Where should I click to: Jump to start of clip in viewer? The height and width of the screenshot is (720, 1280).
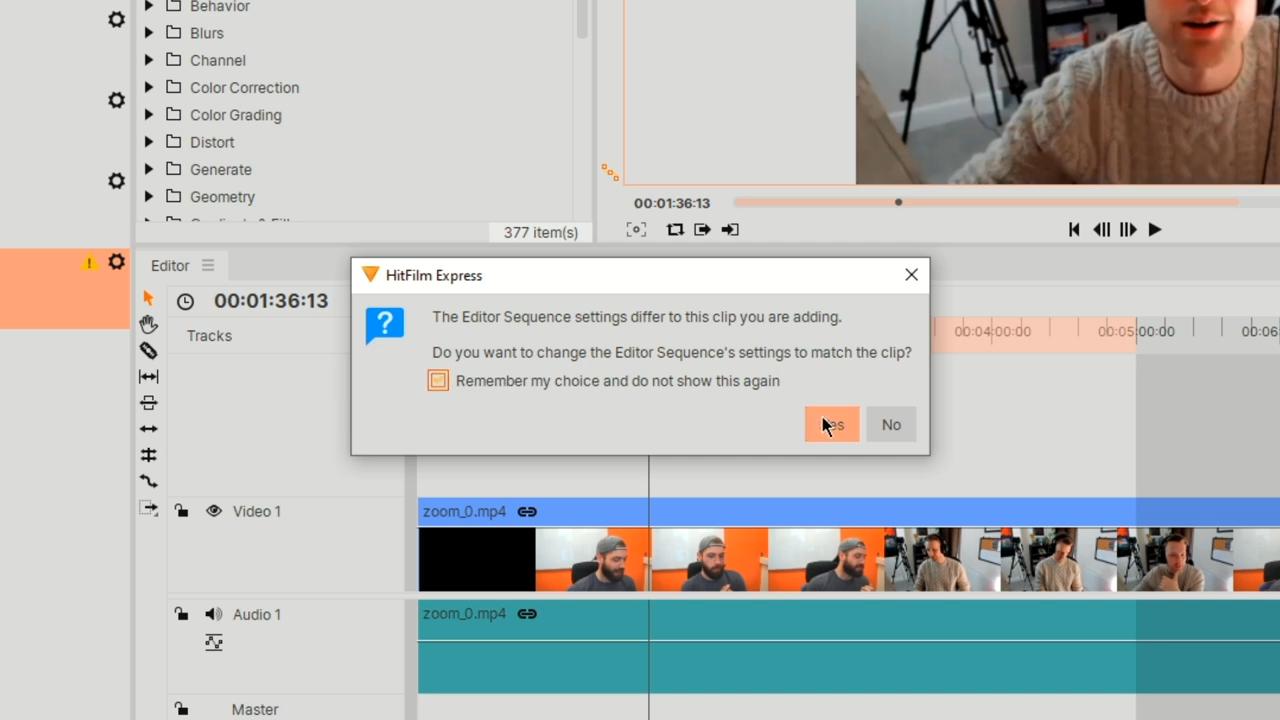coord(1074,229)
